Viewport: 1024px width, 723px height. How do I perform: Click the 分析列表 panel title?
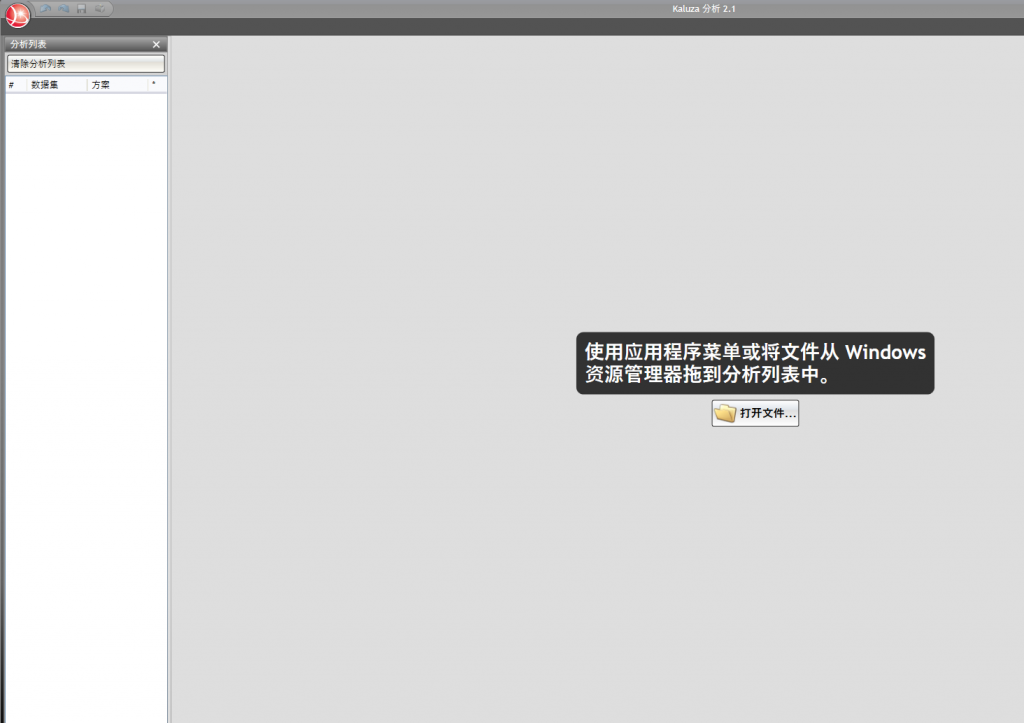pos(29,44)
